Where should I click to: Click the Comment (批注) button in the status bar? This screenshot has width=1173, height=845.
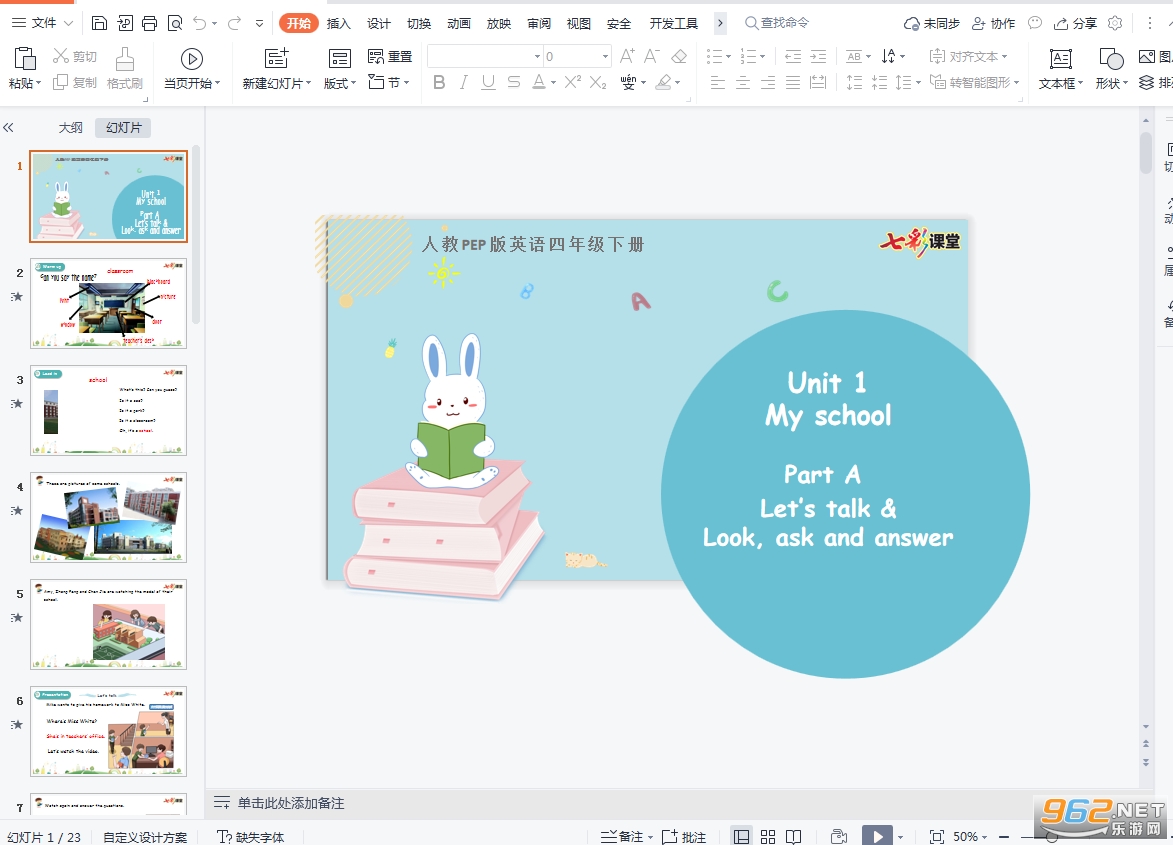click(x=684, y=837)
